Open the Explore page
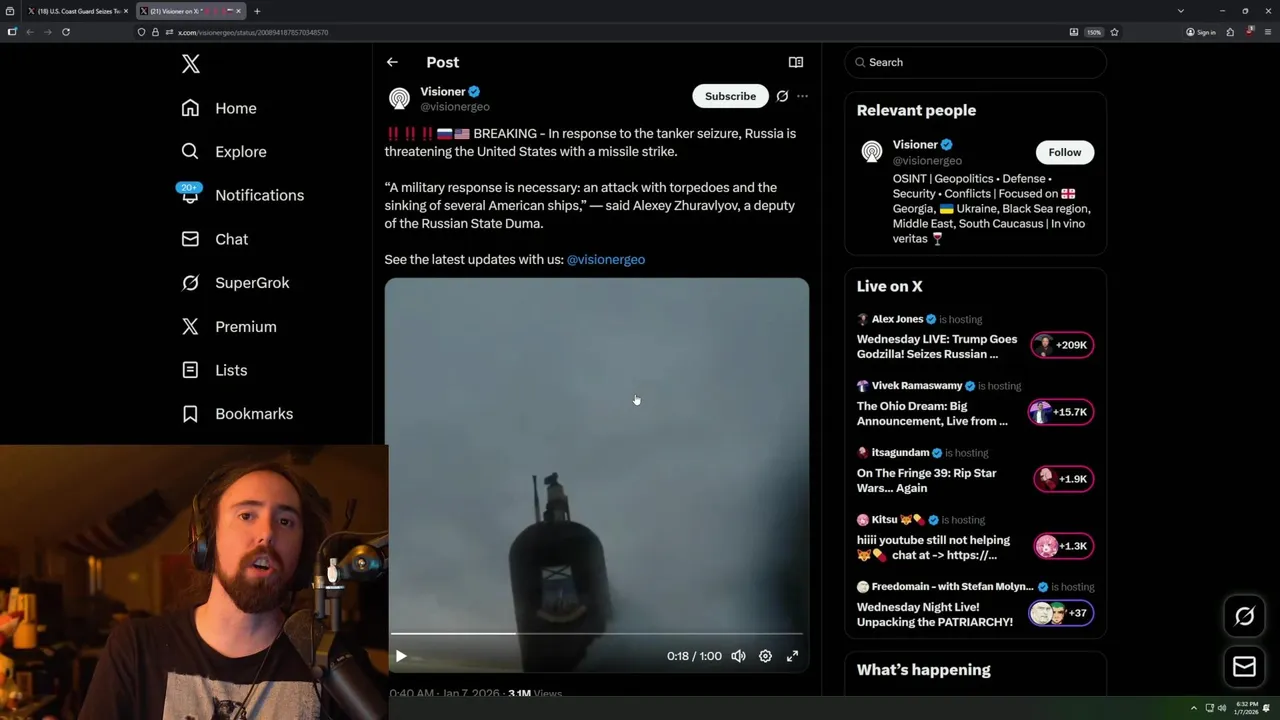The width and height of the screenshot is (1280, 720). pyautogui.click(x=224, y=152)
